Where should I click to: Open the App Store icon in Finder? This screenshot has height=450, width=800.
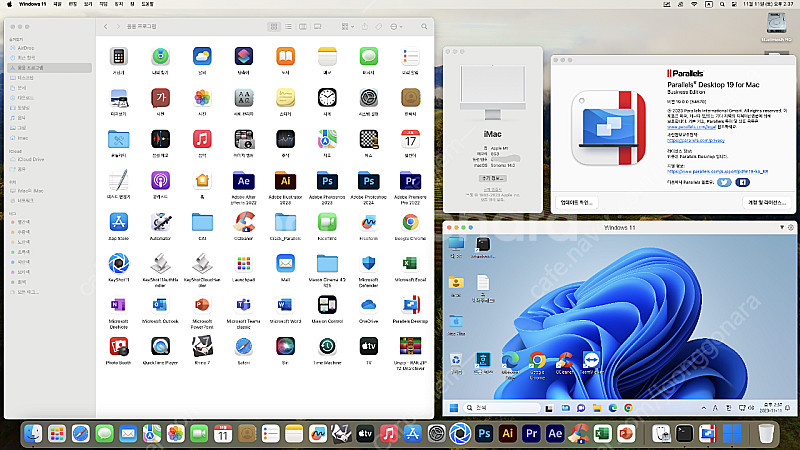point(118,222)
